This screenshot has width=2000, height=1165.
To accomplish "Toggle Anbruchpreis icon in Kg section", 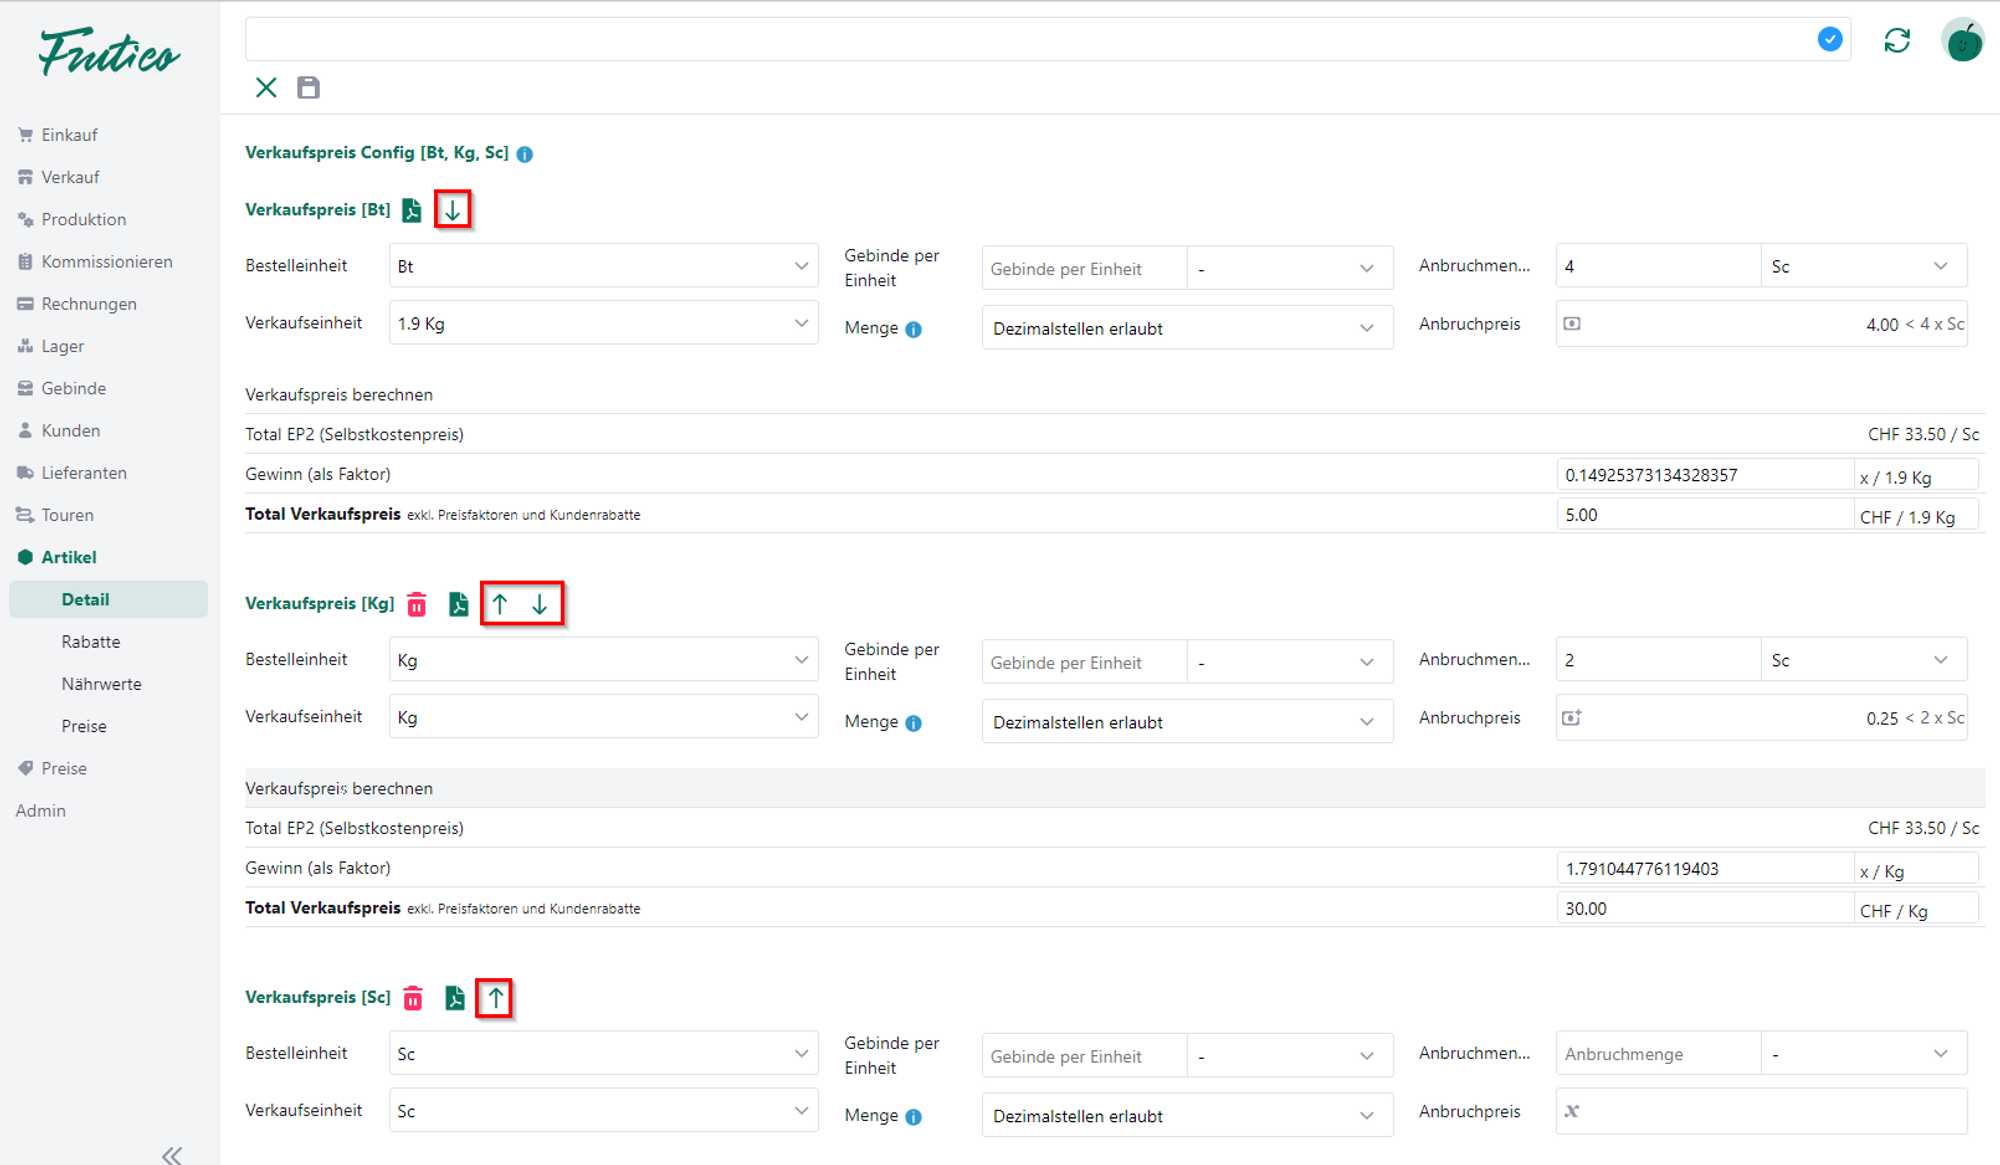I will pyautogui.click(x=1572, y=718).
